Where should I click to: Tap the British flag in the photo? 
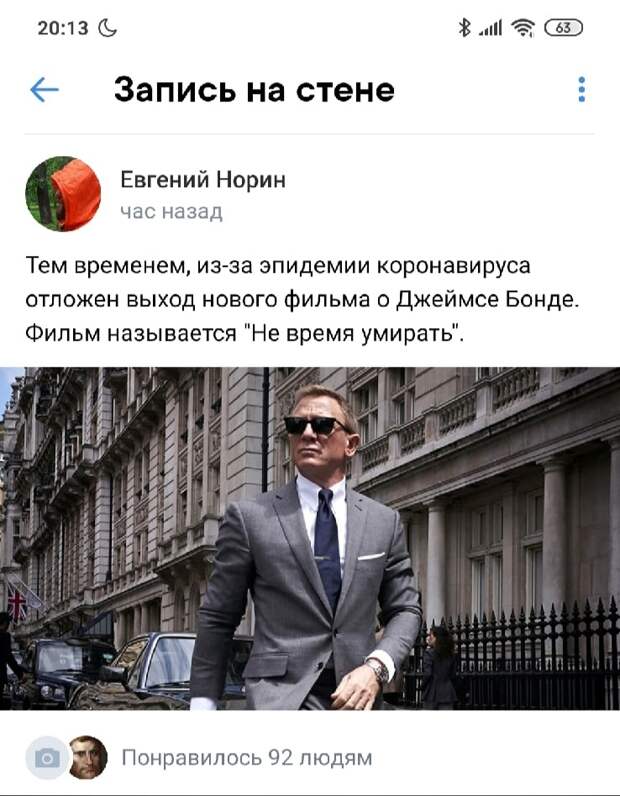coord(17,603)
